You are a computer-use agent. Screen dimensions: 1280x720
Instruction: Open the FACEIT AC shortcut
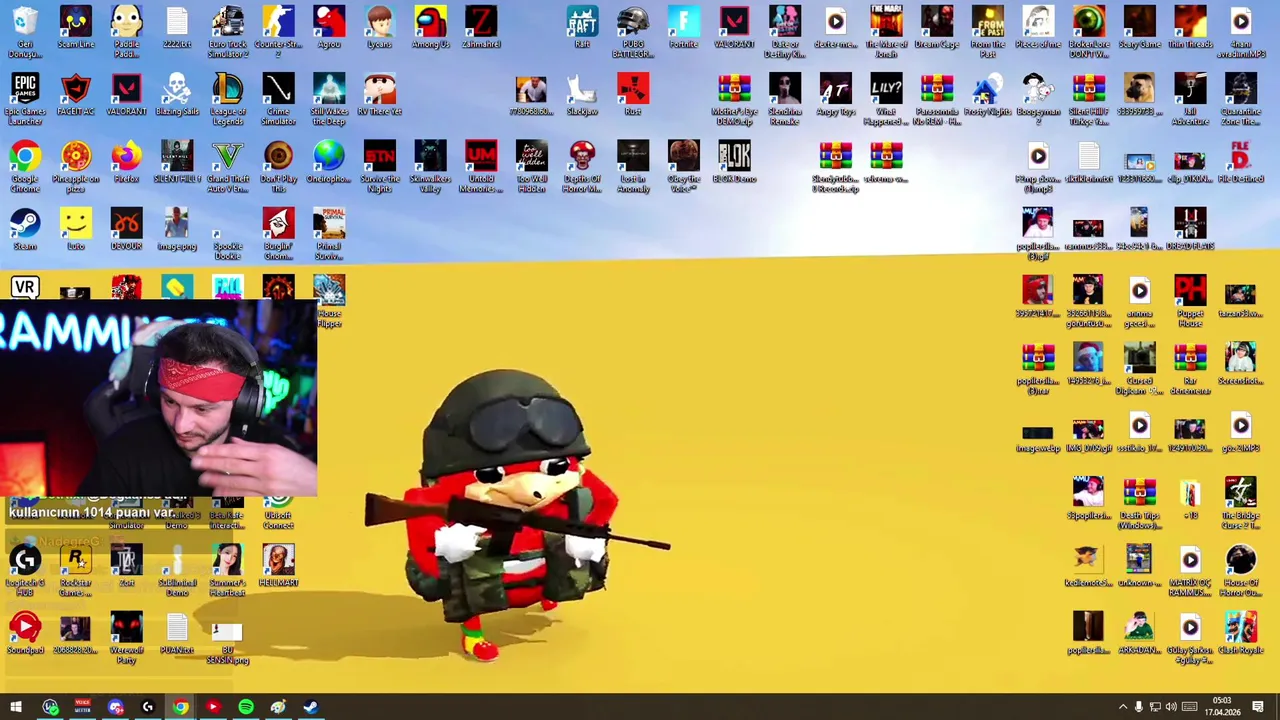(x=76, y=94)
